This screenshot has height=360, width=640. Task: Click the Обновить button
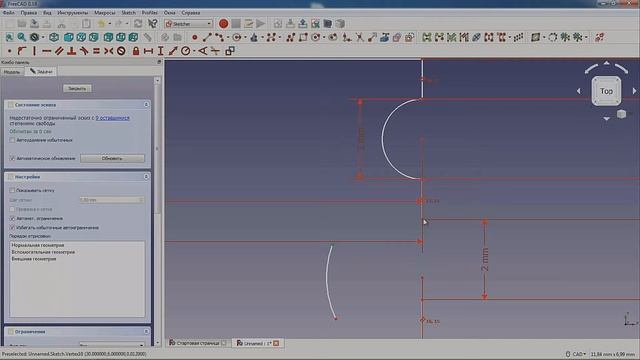tap(112, 158)
